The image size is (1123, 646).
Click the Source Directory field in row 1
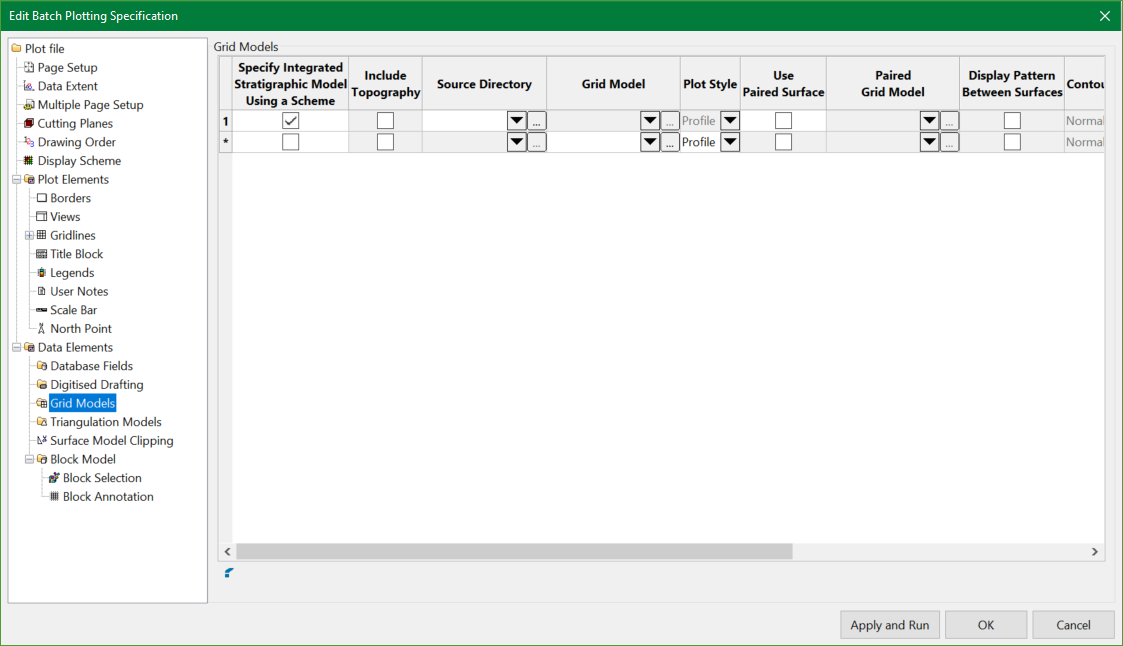(x=464, y=120)
